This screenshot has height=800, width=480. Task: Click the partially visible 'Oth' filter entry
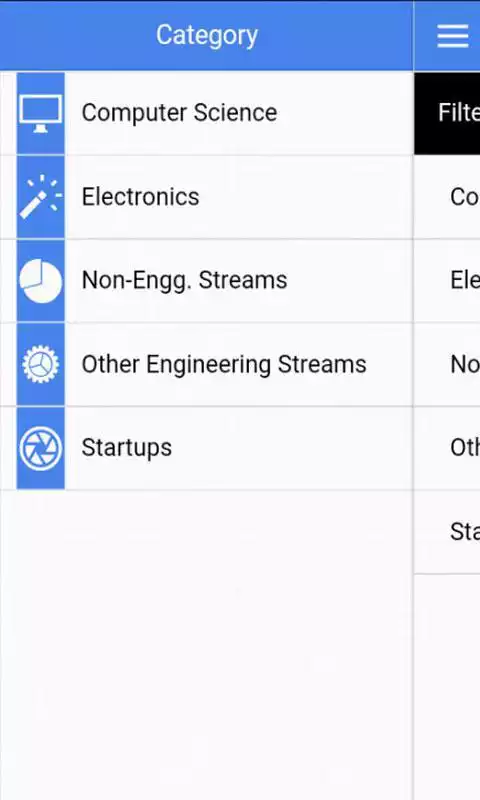(x=447, y=448)
